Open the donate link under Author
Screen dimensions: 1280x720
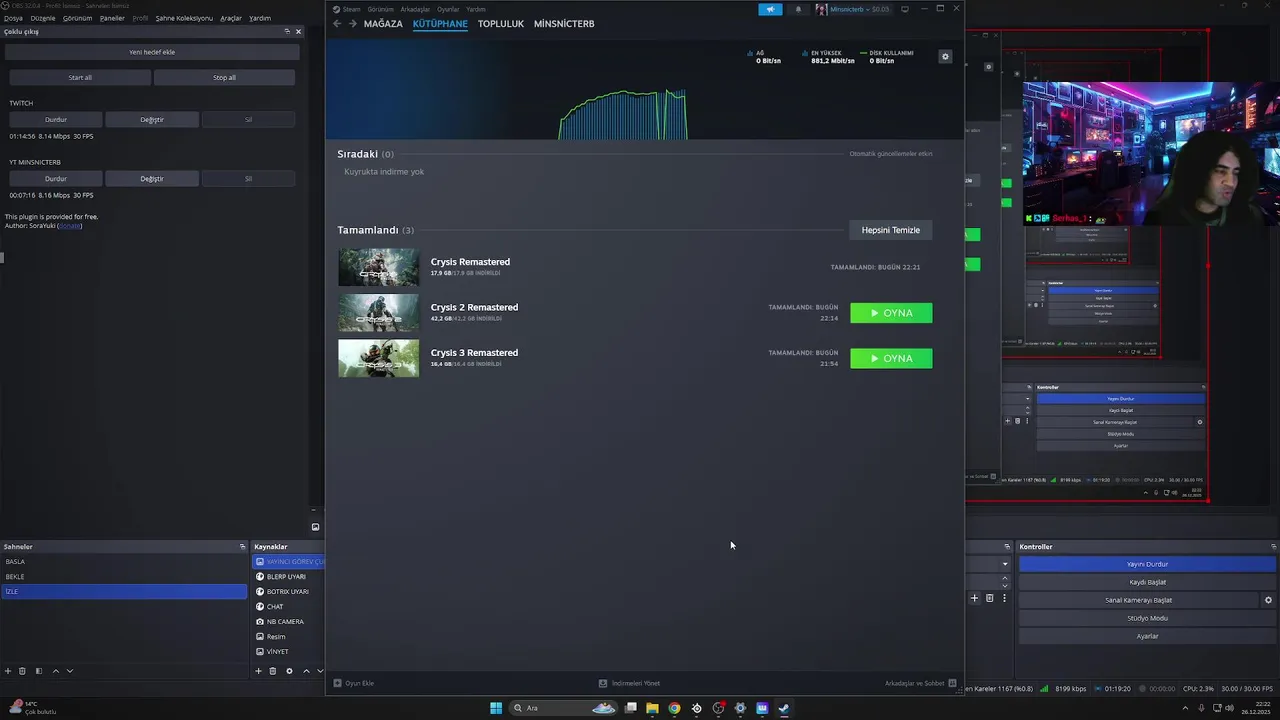69,226
